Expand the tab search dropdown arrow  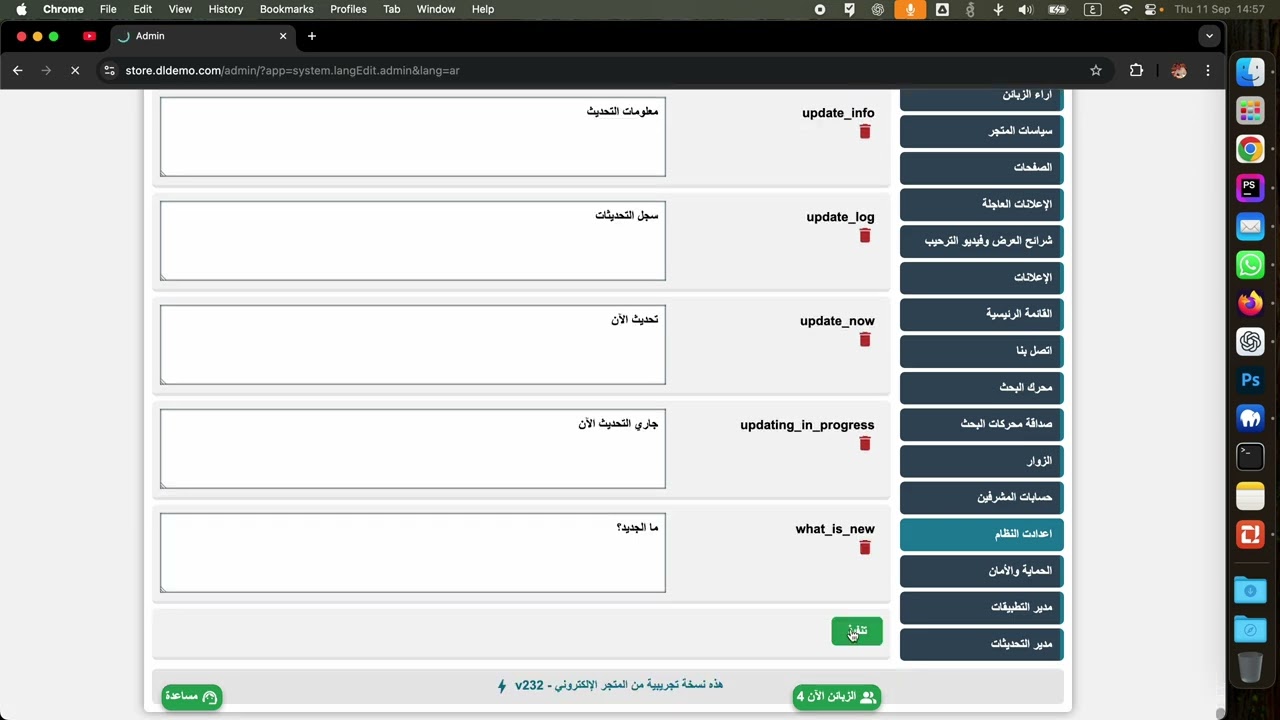click(x=1209, y=36)
